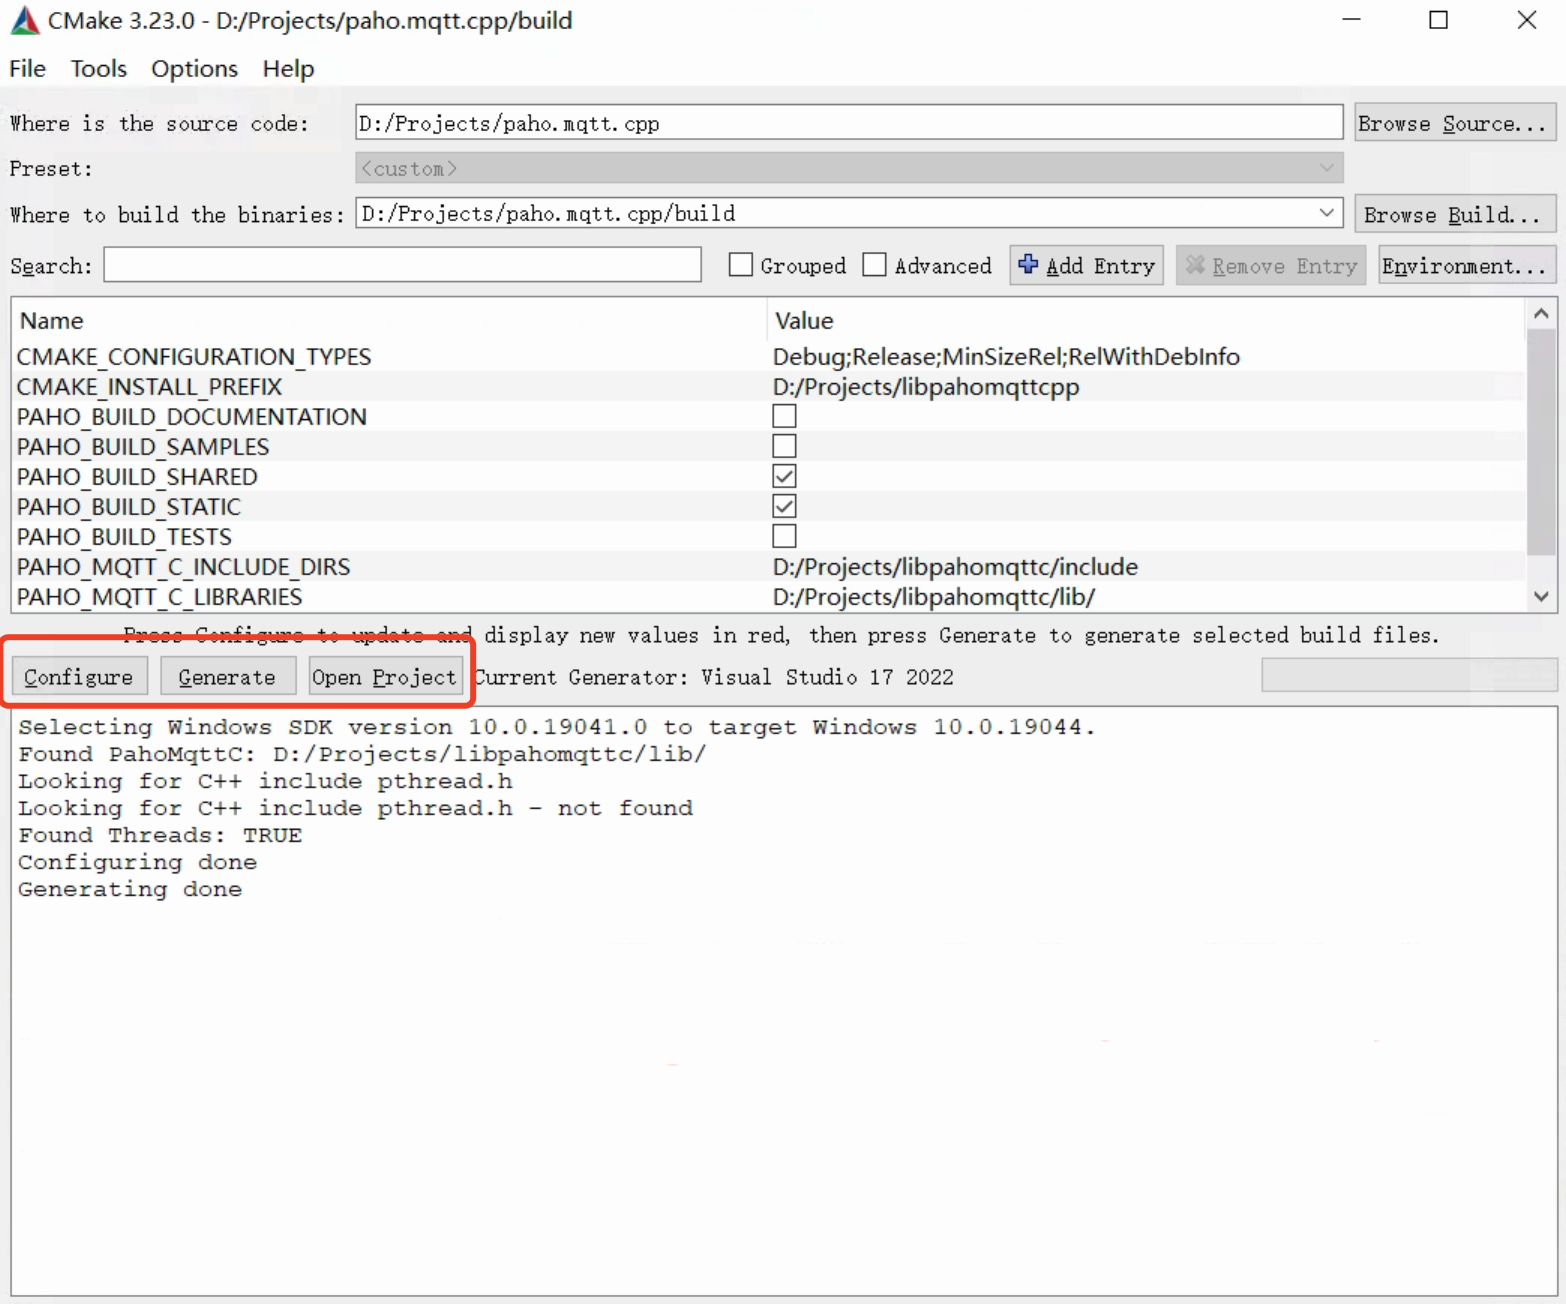Viewport: 1566px width, 1304px height.
Task: Minimize the CMake window
Action: click(x=1351, y=20)
